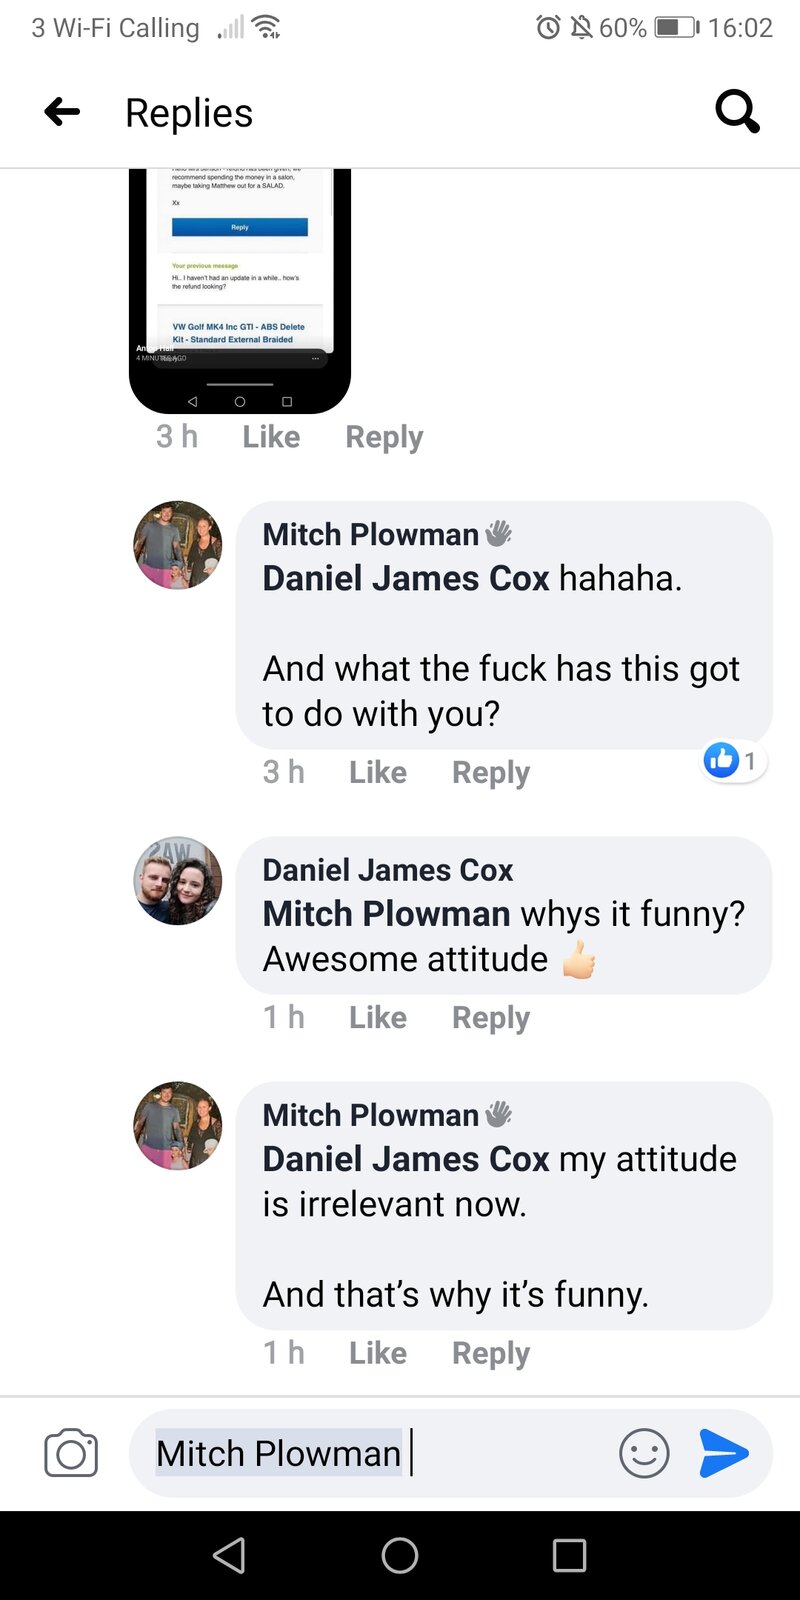
Task: Open Daniel James Cox's profile name link
Action: (388, 870)
